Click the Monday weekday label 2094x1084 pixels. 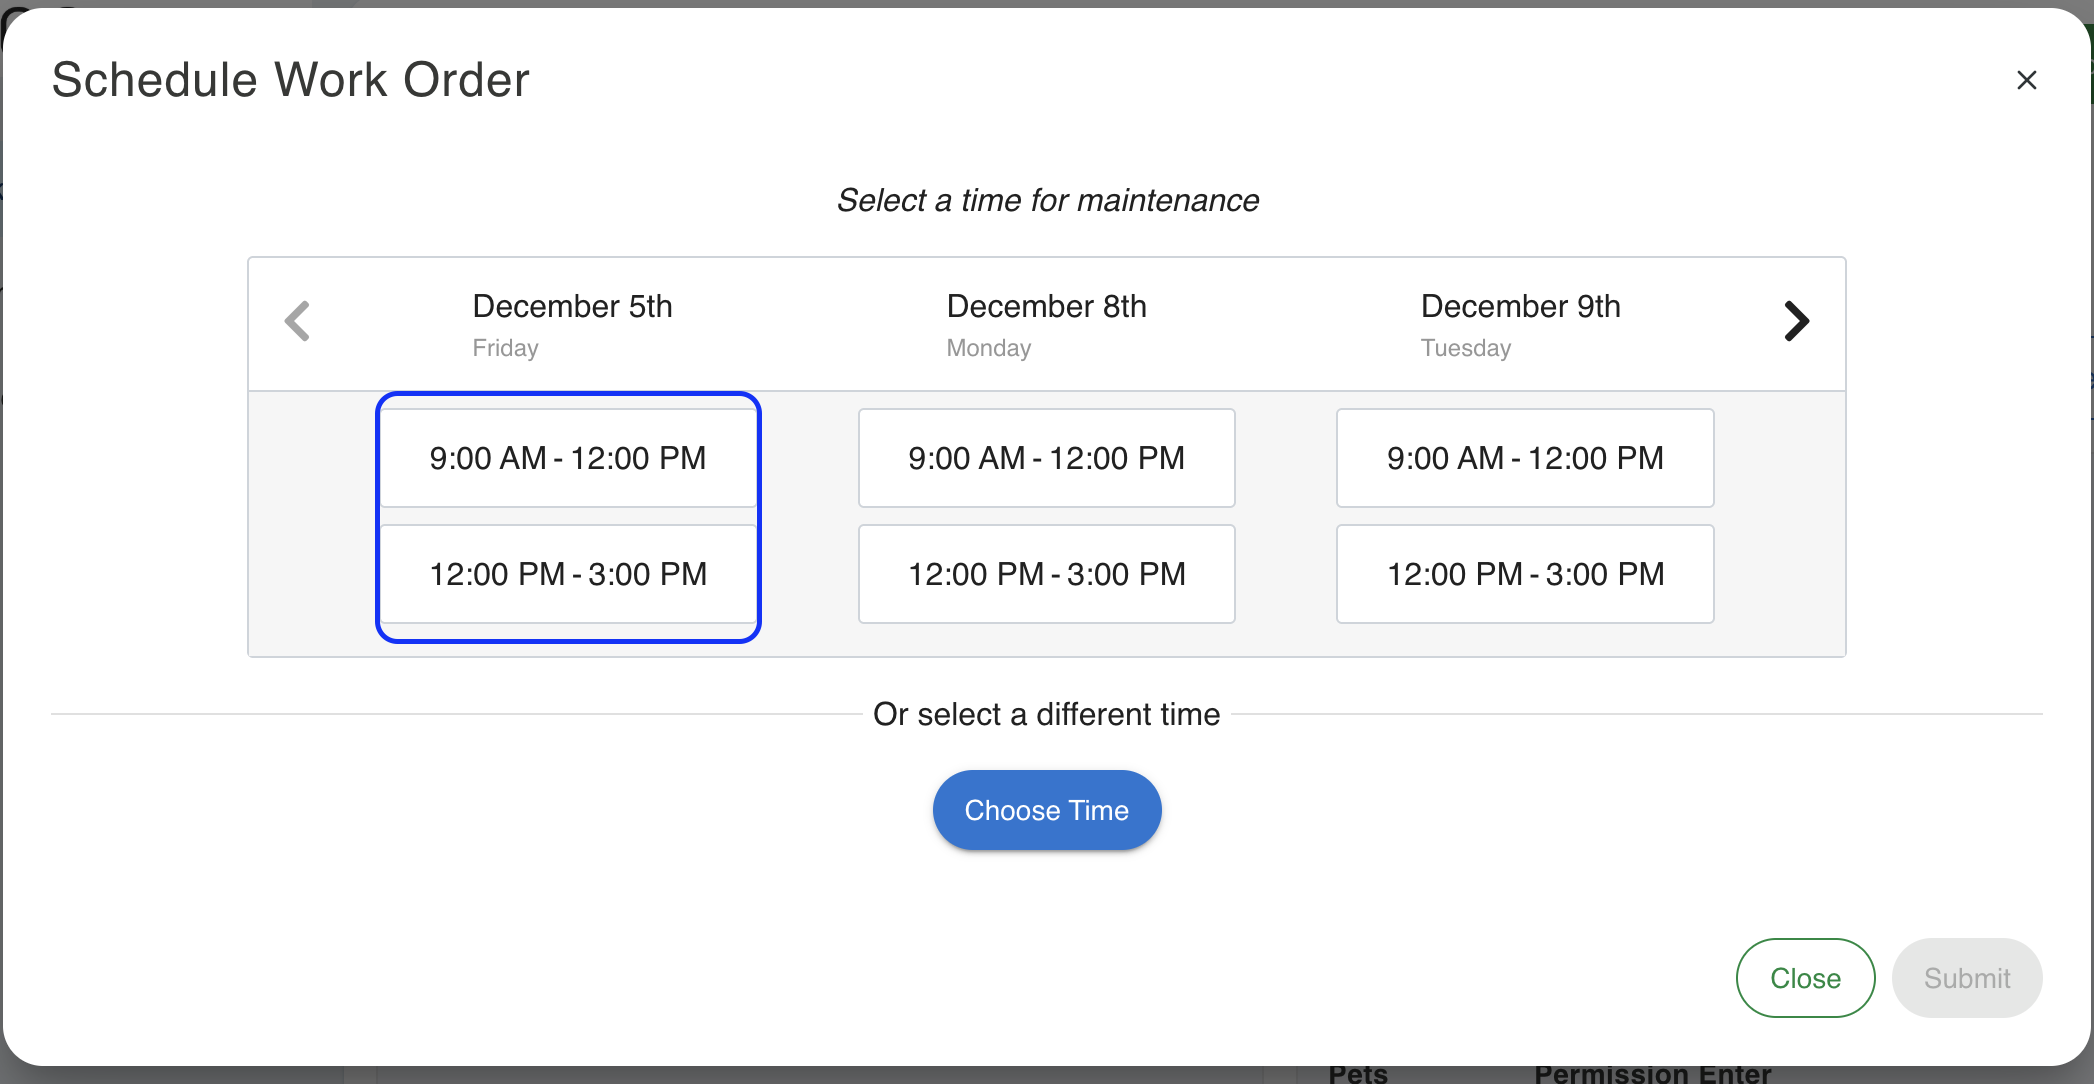[988, 348]
